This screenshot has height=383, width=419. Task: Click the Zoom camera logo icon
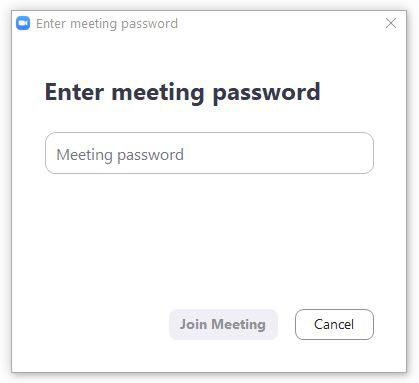pos(23,23)
